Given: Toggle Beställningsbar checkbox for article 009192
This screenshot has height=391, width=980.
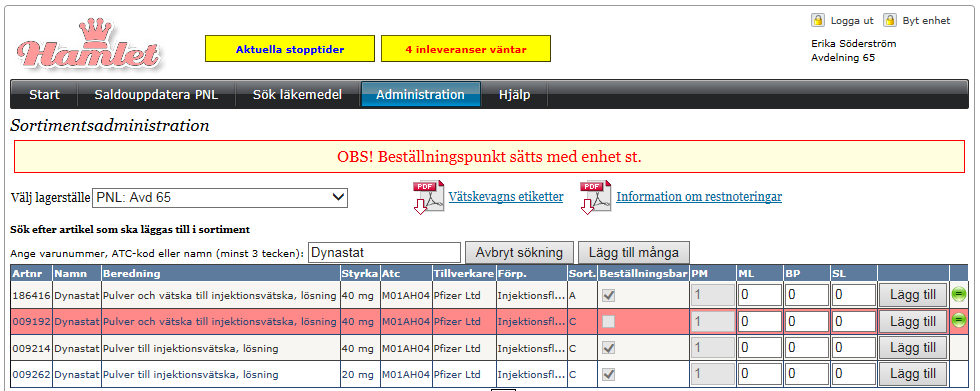Looking at the screenshot, I should tap(608, 322).
